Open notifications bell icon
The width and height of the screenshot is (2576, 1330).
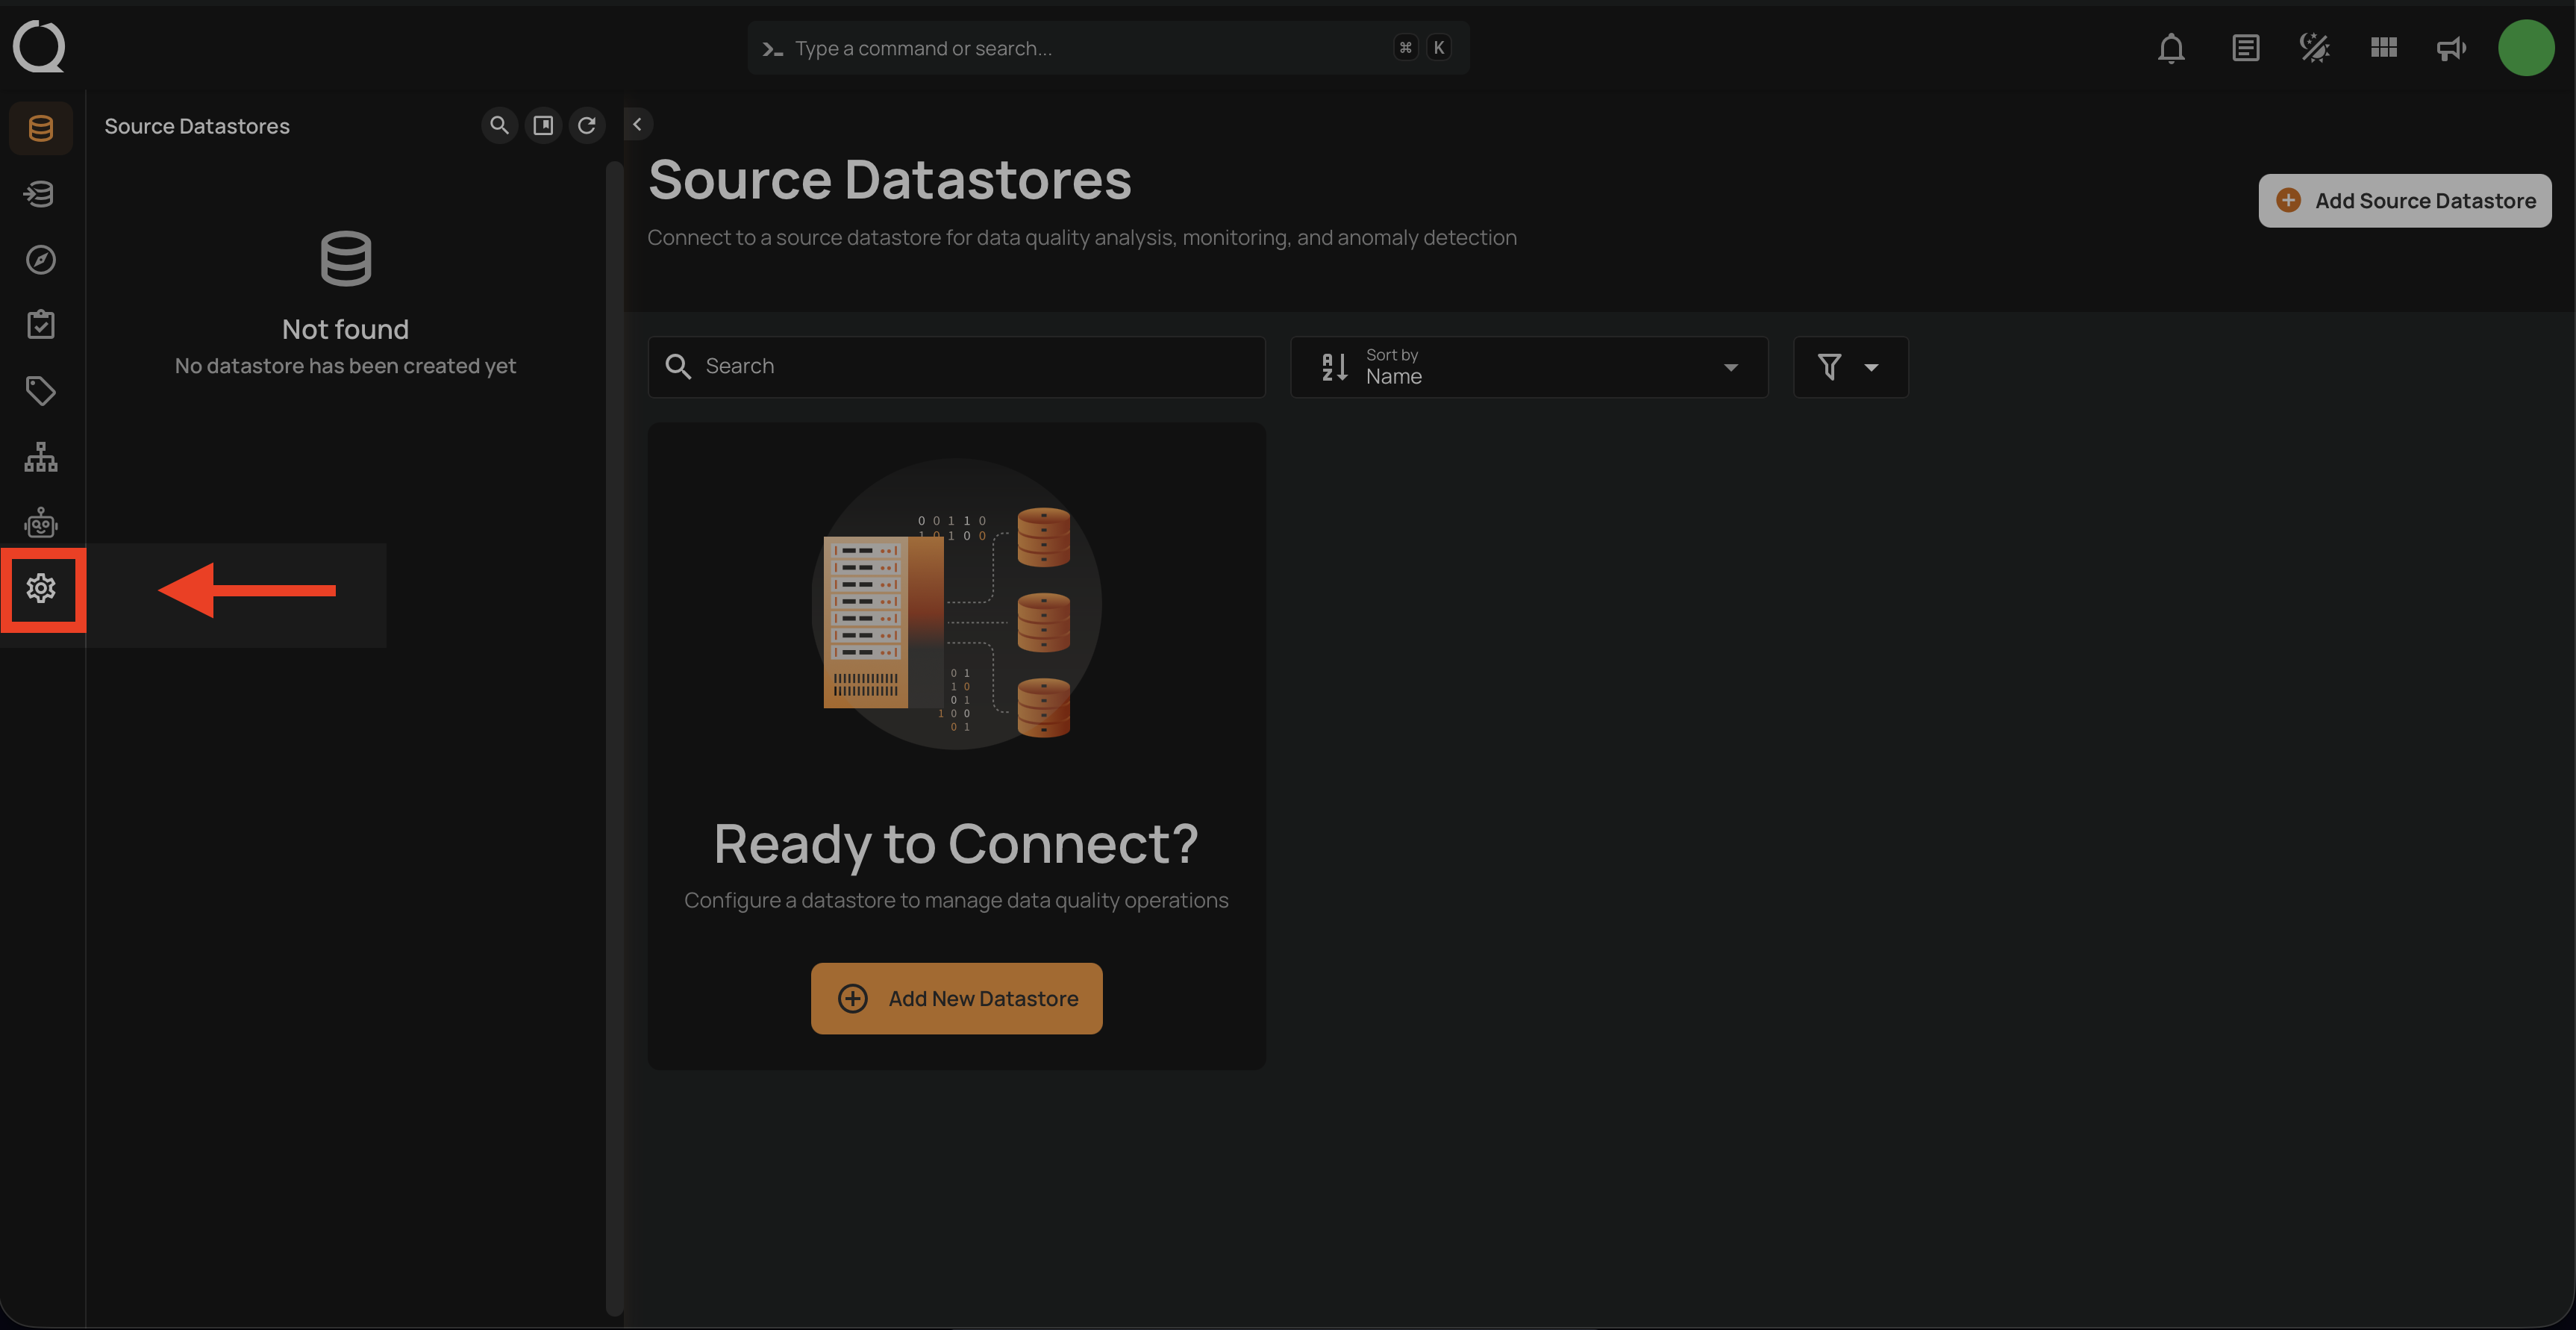[2171, 48]
